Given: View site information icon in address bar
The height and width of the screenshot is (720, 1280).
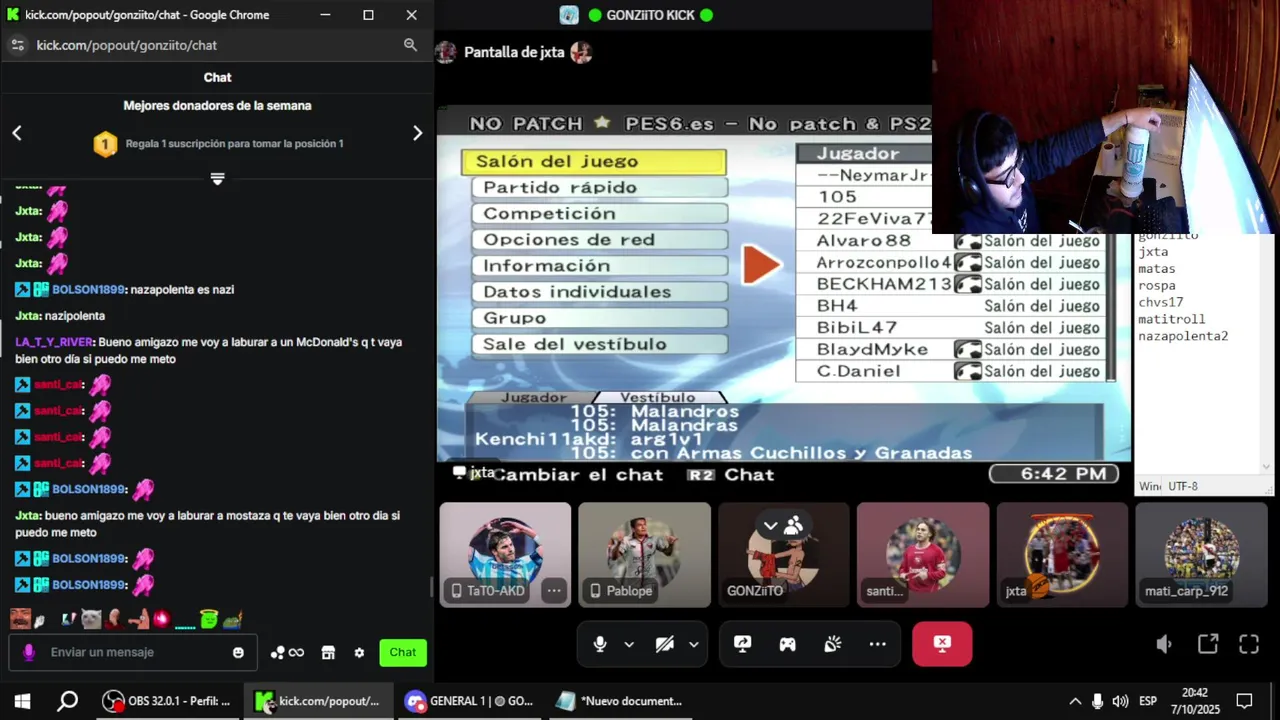Looking at the screenshot, I should [x=17, y=45].
